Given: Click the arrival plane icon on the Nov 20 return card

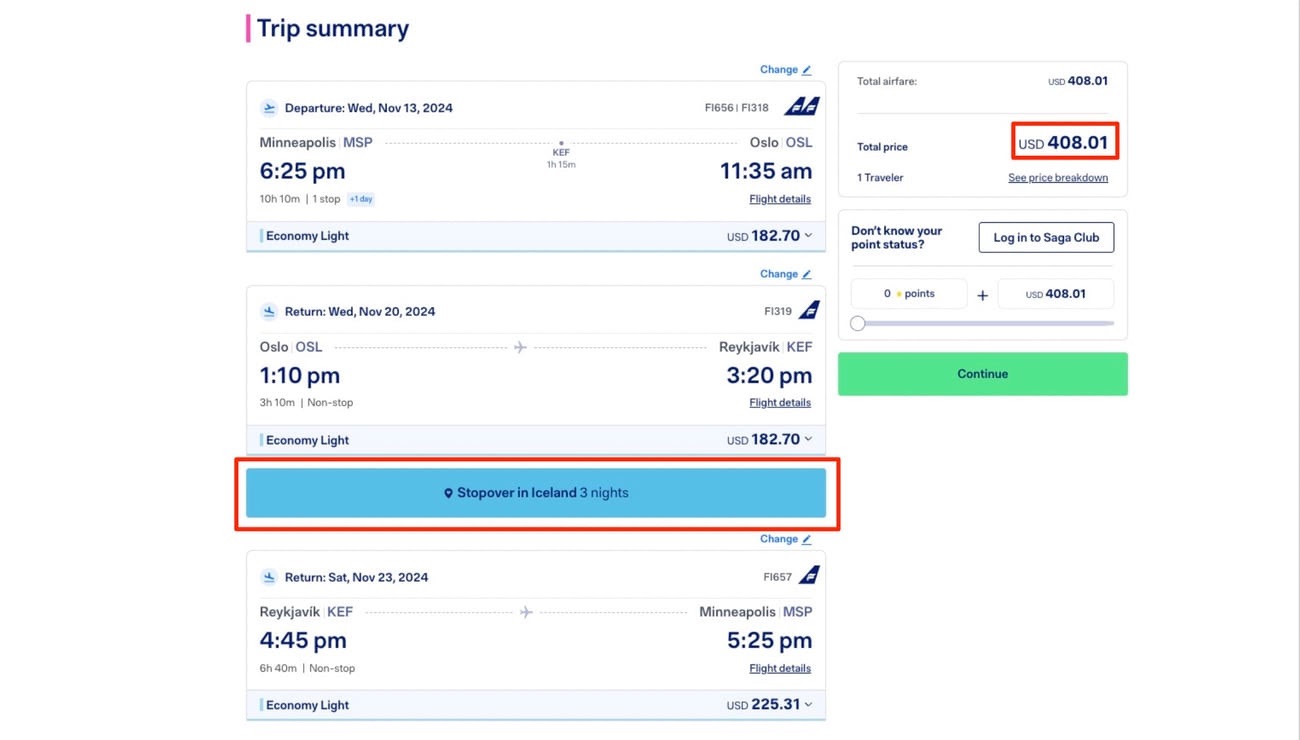Looking at the screenshot, I should pos(269,311).
